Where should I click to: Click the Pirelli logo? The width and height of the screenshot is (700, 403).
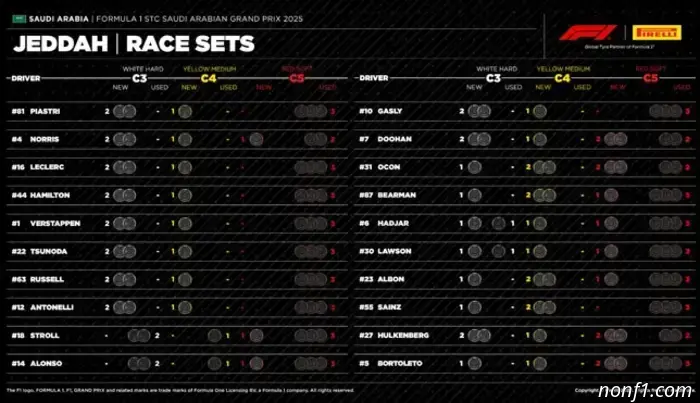[x=656, y=33]
